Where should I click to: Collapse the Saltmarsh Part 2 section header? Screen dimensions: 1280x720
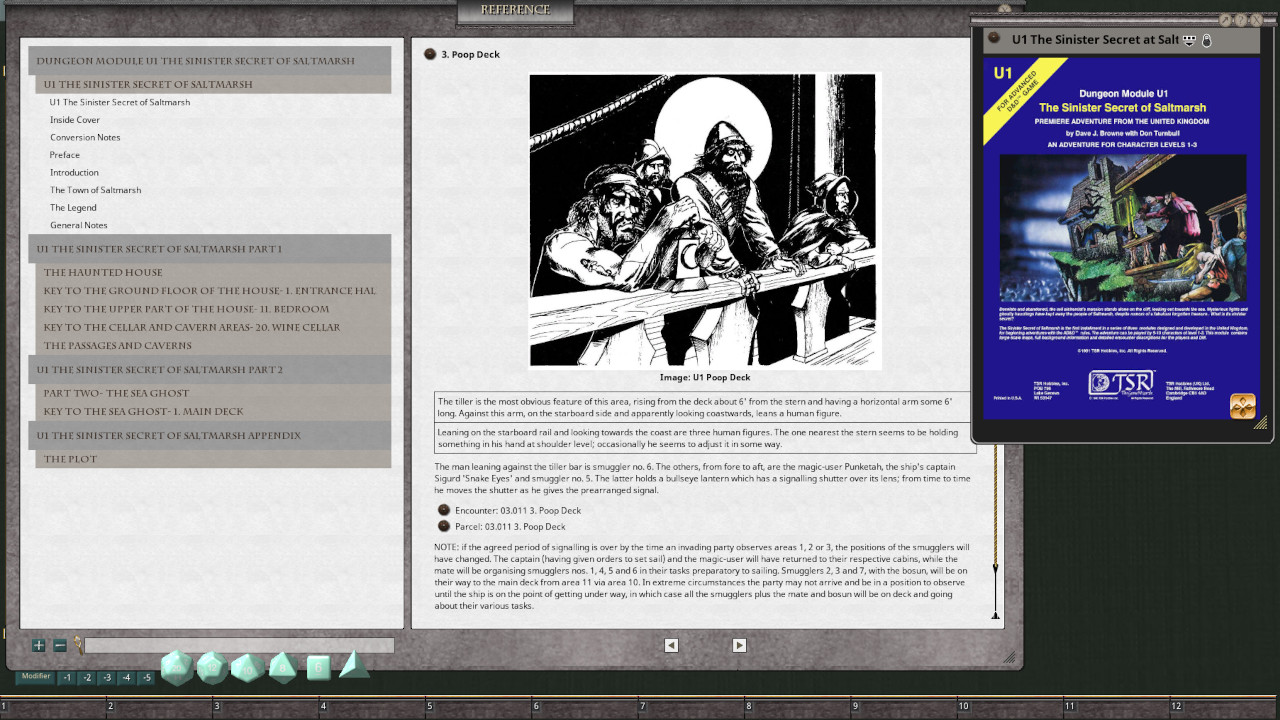(x=210, y=370)
